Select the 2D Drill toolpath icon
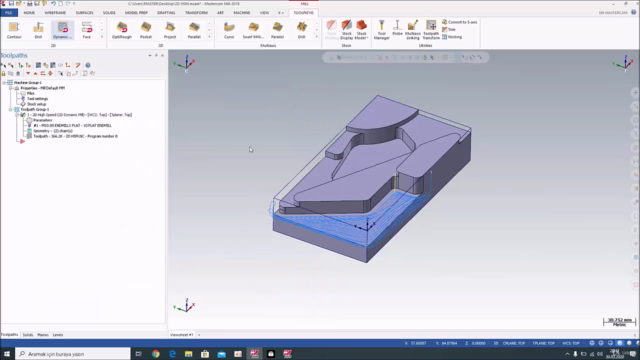Image resolution: width=640 pixels, height=360 pixels. (x=38, y=30)
